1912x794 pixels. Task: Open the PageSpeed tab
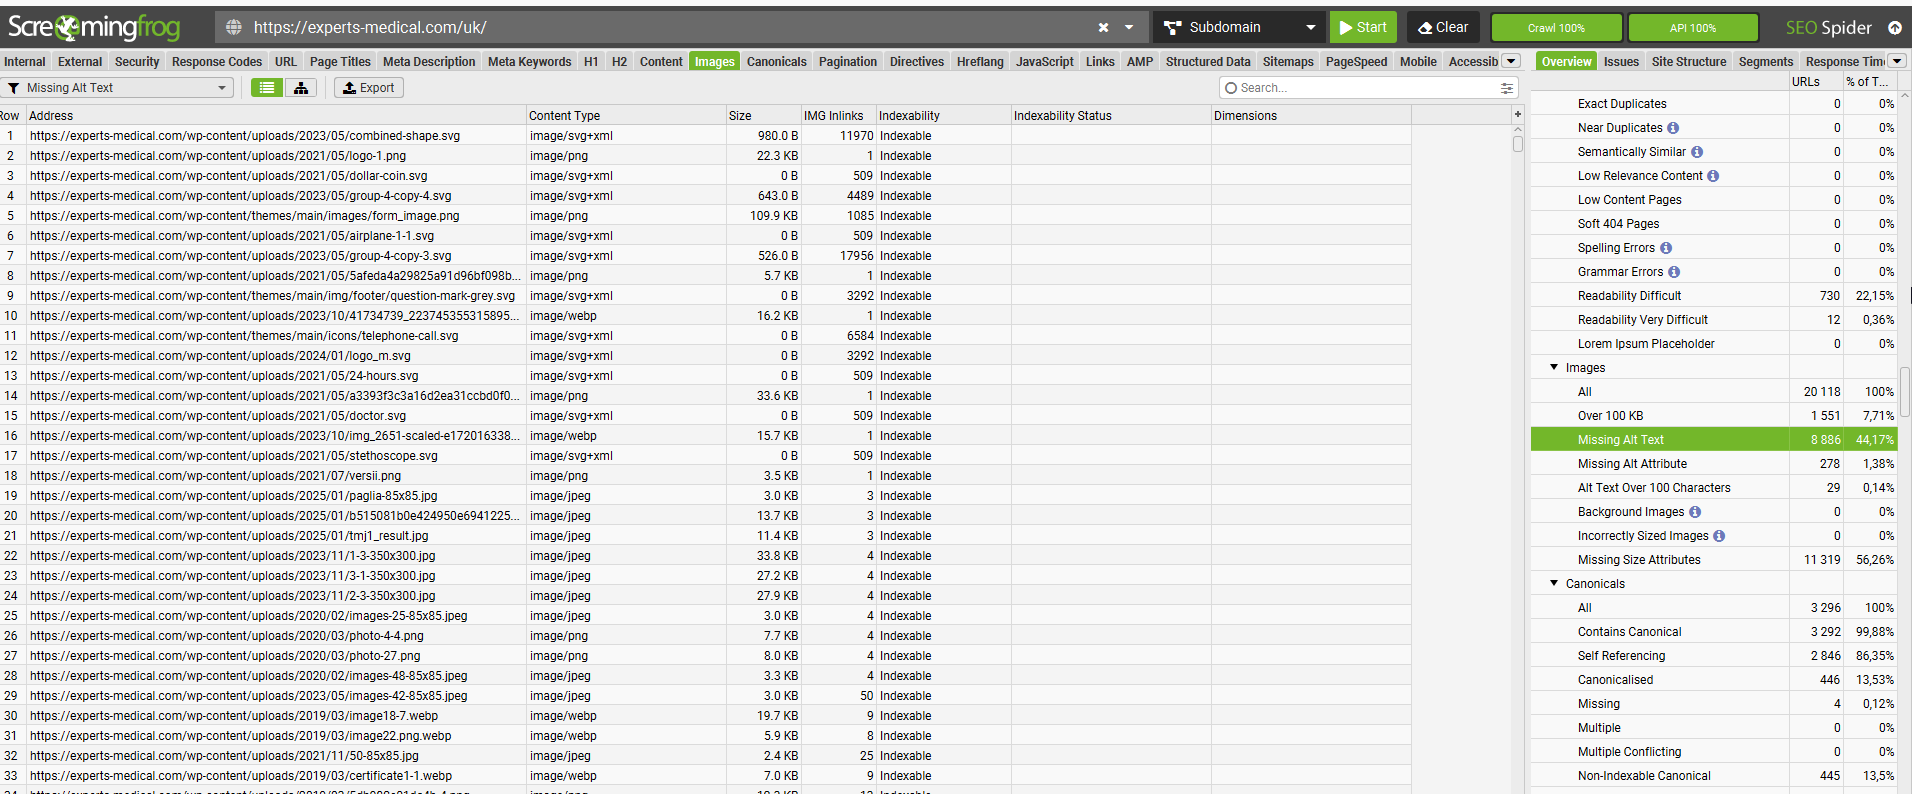(x=1356, y=62)
